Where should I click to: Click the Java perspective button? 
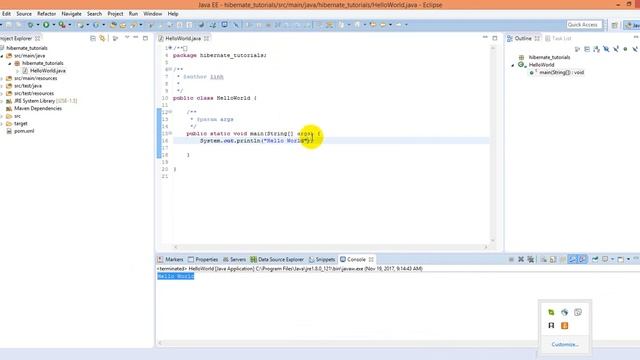pyautogui.click(x=633, y=25)
